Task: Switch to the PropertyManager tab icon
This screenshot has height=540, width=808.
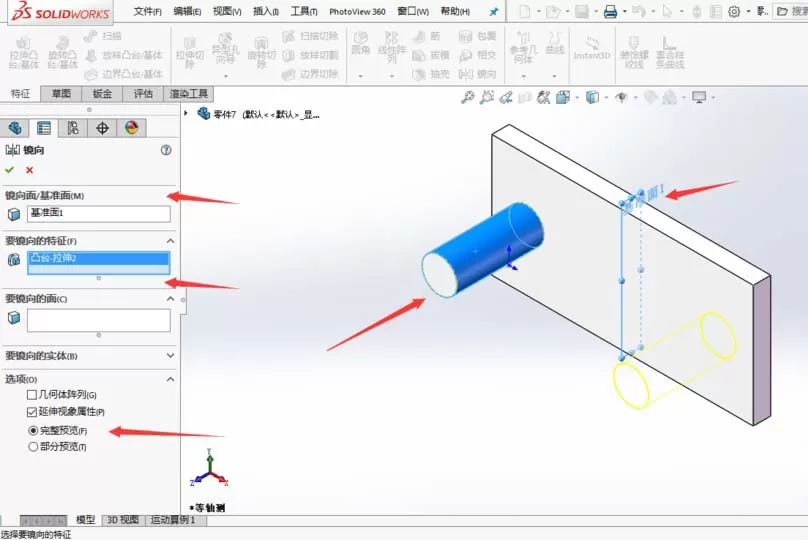Action: tap(44, 128)
